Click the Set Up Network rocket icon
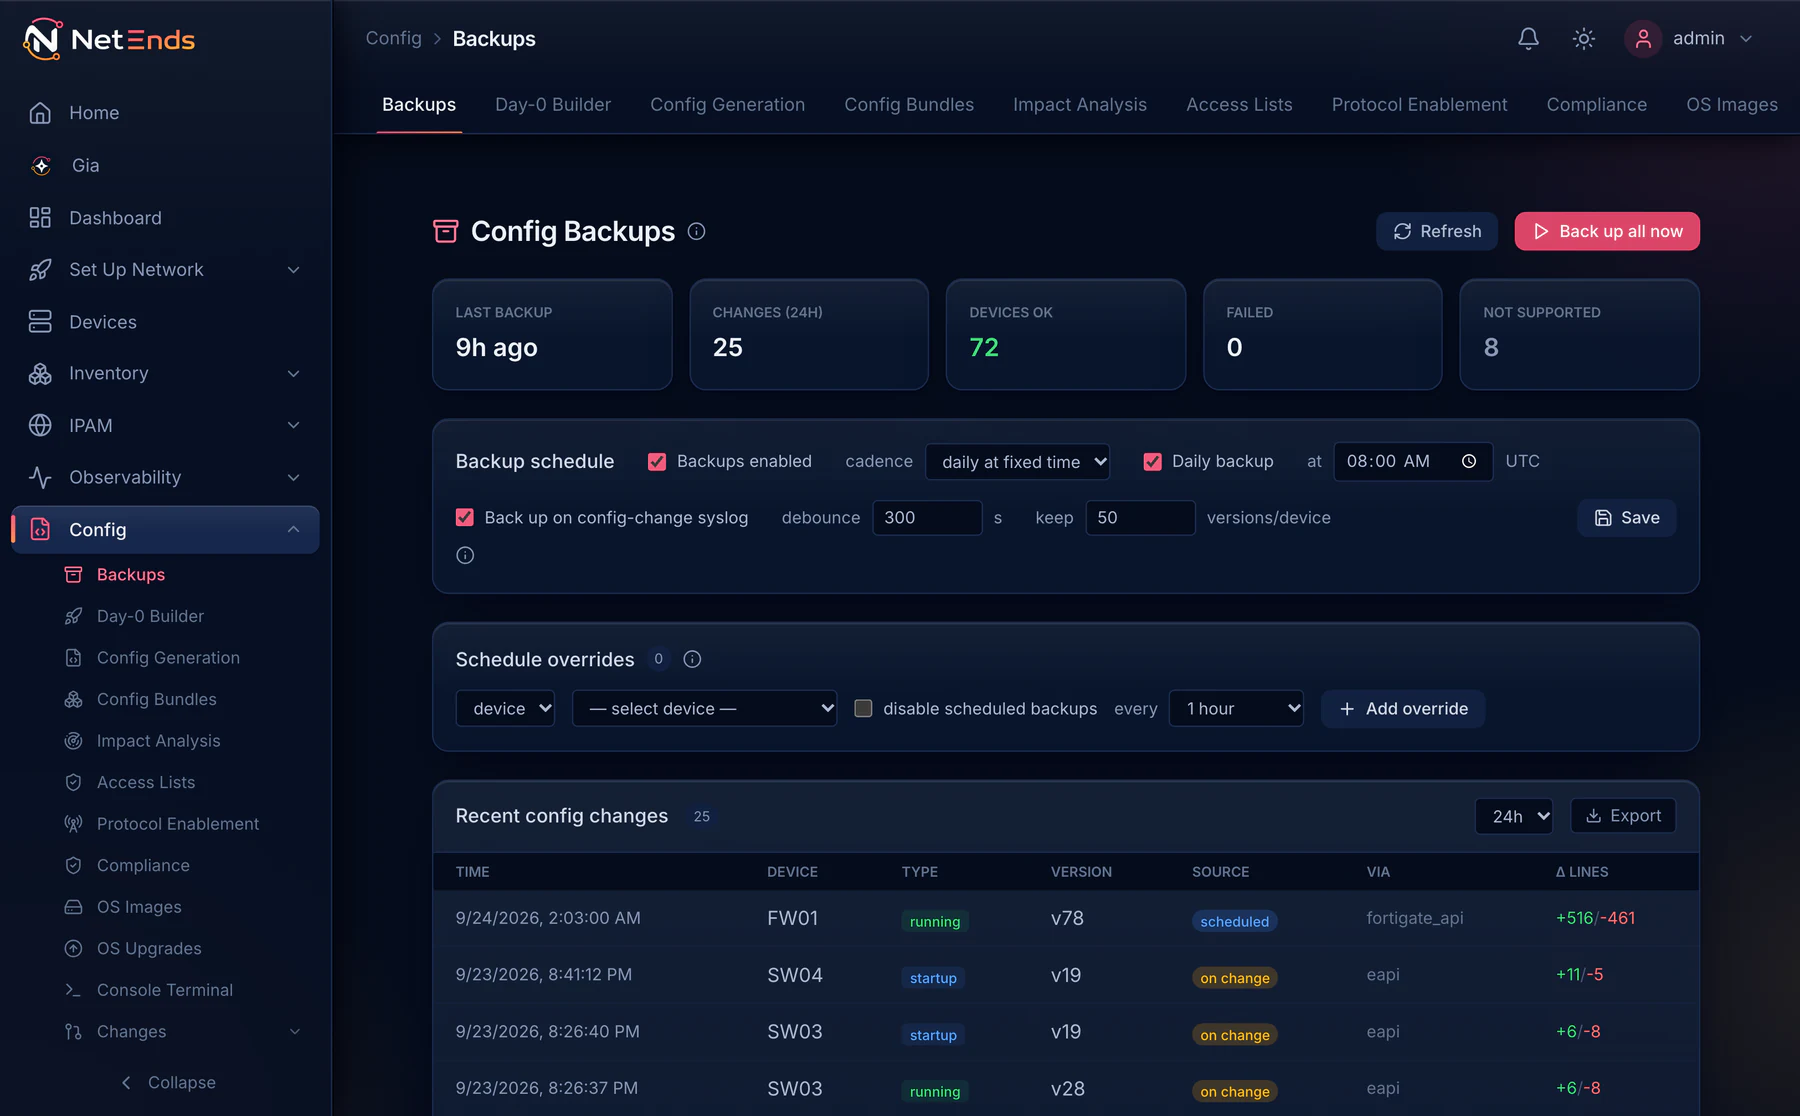The height and width of the screenshot is (1116, 1800). tap(40, 270)
